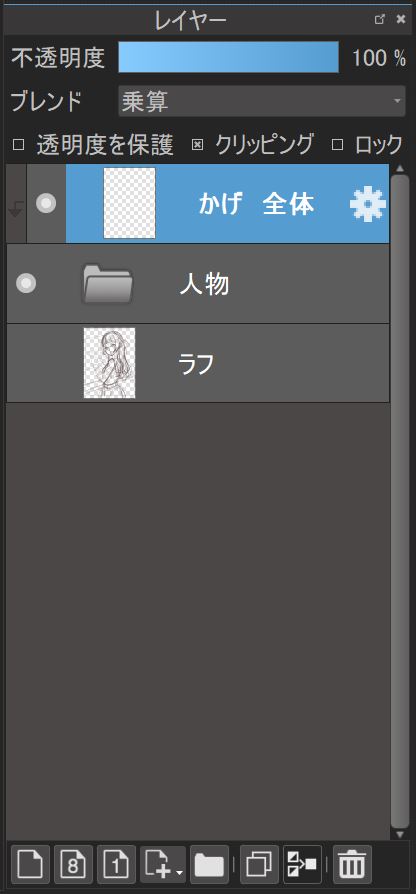Add a new 8-bit layer
The height and width of the screenshot is (894, 416).
click(74, 864)
